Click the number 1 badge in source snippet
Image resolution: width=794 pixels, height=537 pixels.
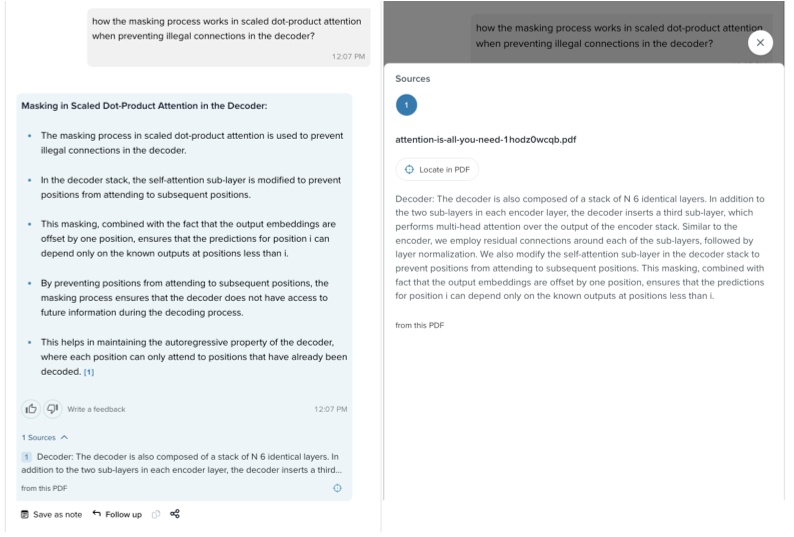[x=27, y=457]
